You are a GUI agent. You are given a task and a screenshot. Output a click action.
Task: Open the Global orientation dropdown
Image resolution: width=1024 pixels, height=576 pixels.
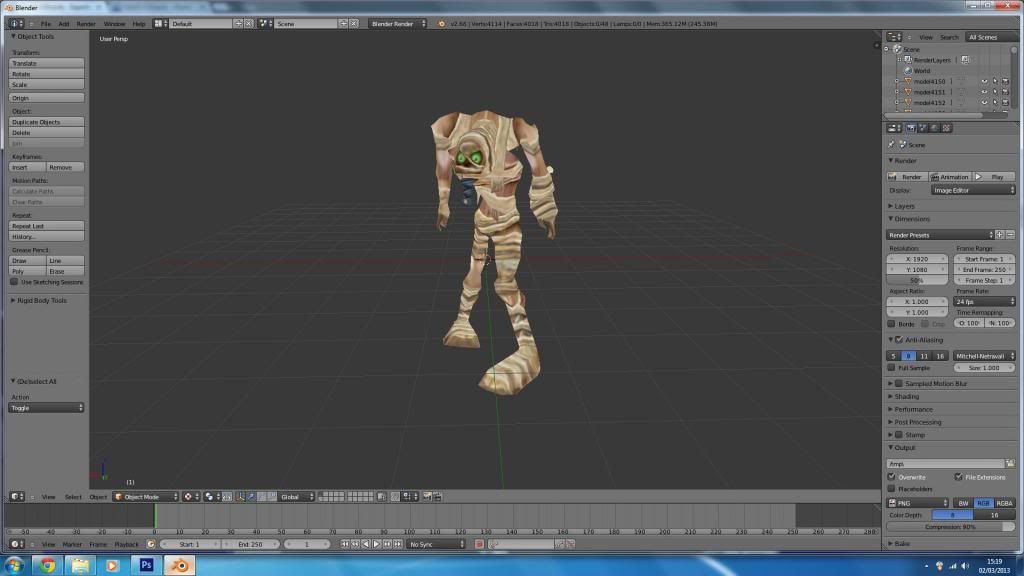click(296, 497)
